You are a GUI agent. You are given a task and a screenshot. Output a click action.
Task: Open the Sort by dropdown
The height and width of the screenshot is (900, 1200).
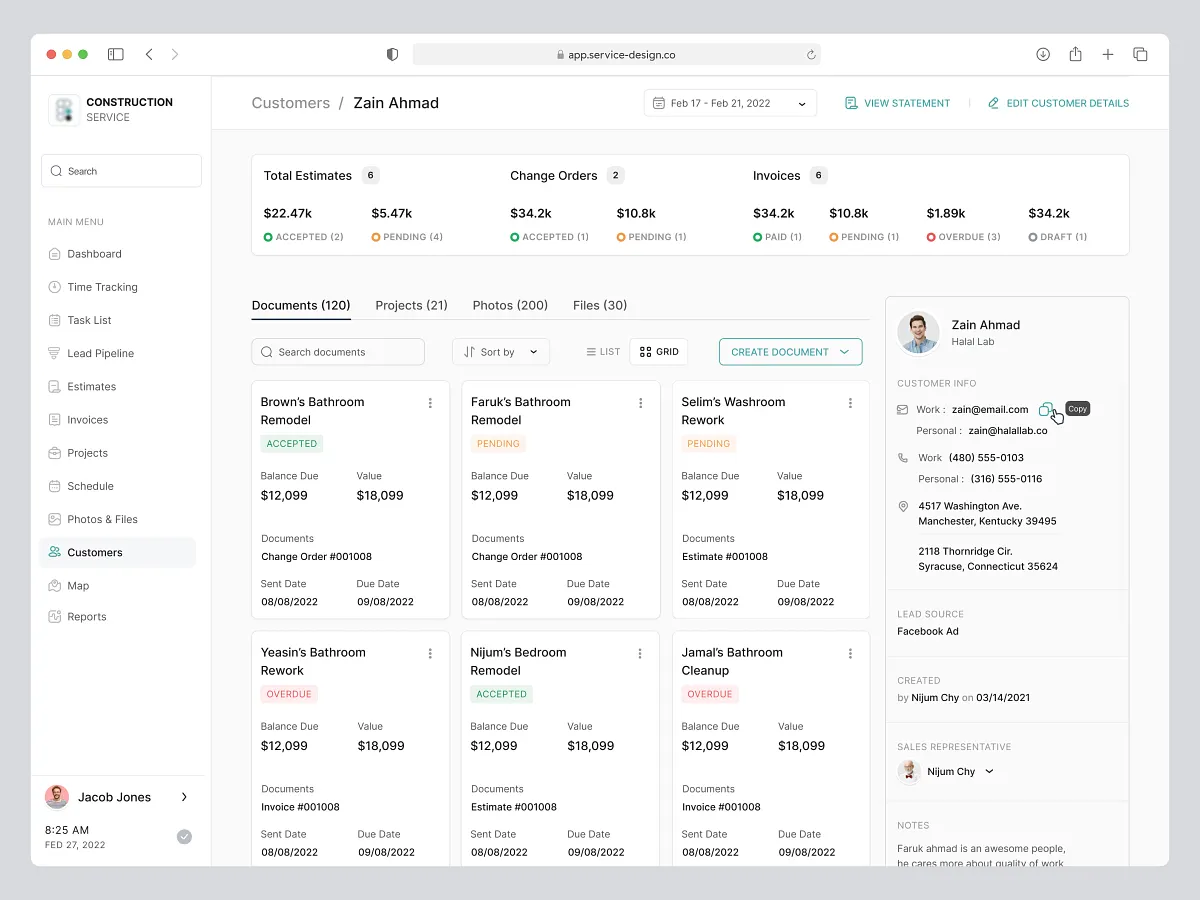[500, 351]
